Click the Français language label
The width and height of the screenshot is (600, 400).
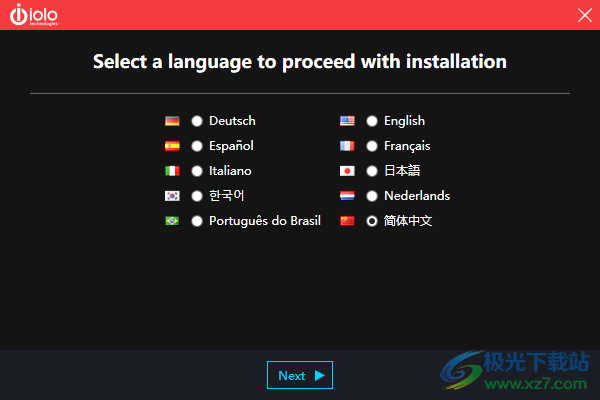click(407, 146)
